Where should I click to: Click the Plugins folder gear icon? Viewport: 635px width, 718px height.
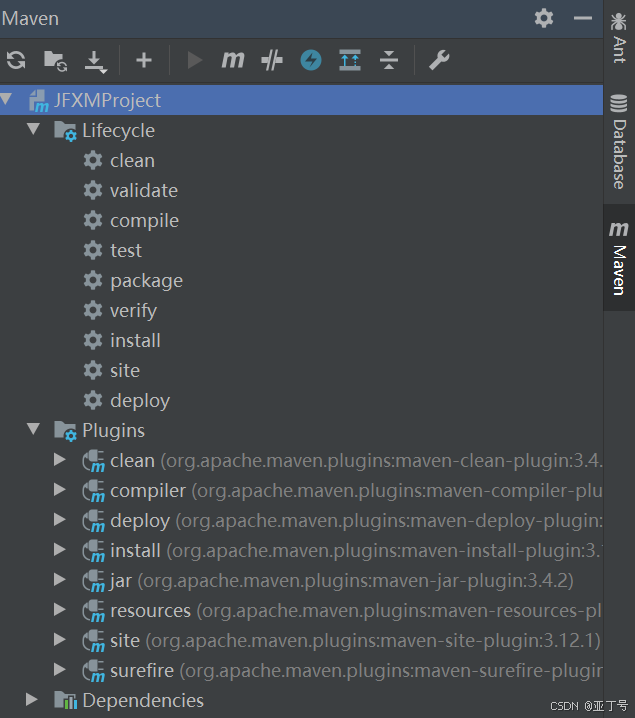[65, 431]
